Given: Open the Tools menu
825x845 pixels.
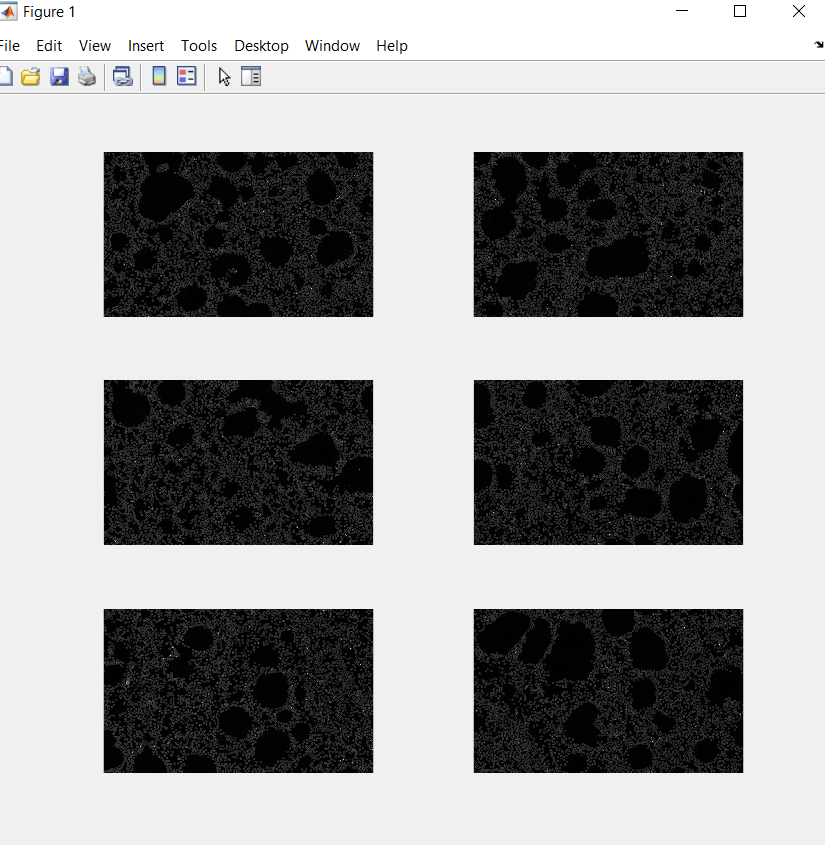Looking at the screenshot, I should pos(199,45).
